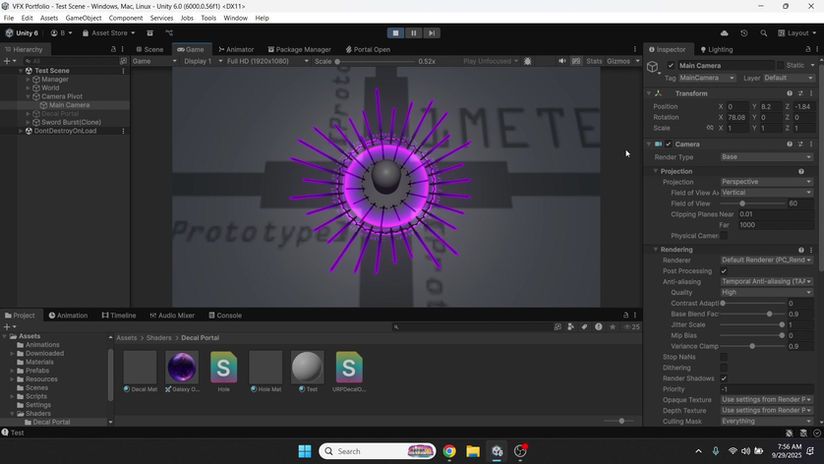
Task: Open the Package Manager tab
Action: (x=299, y=49)
